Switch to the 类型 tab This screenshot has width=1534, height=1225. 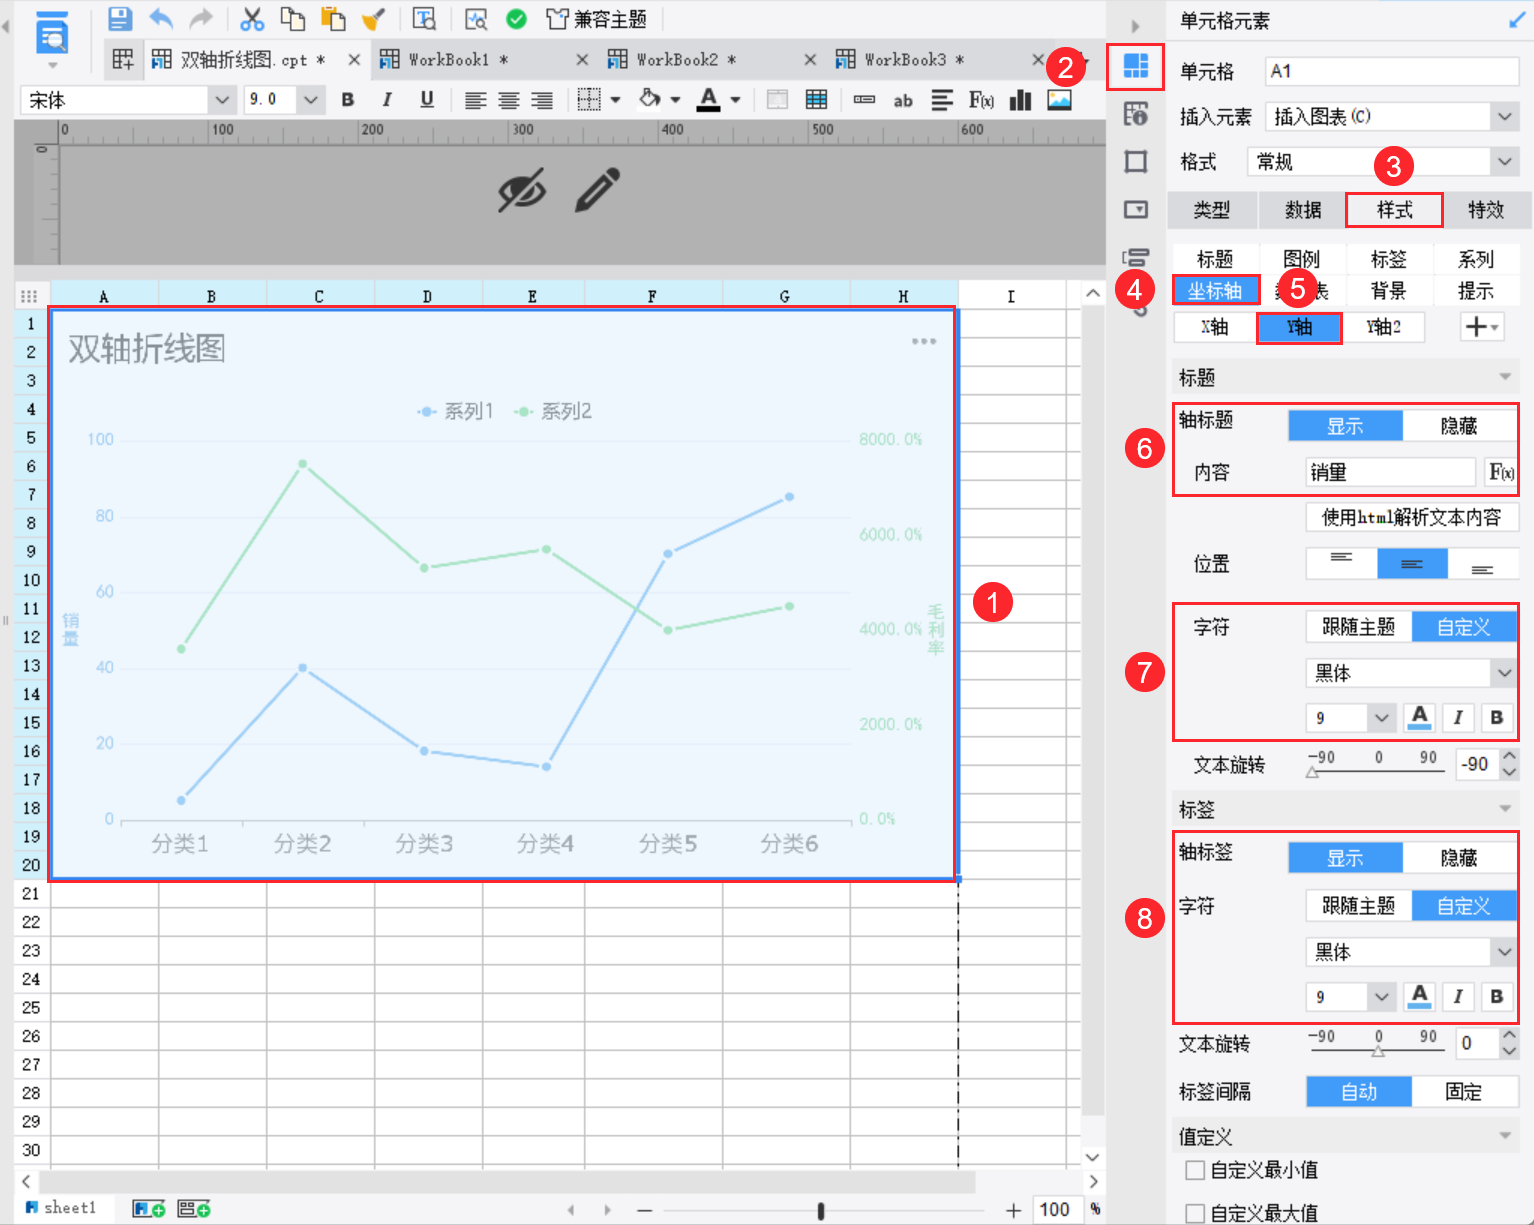[x=1212, y=210]
